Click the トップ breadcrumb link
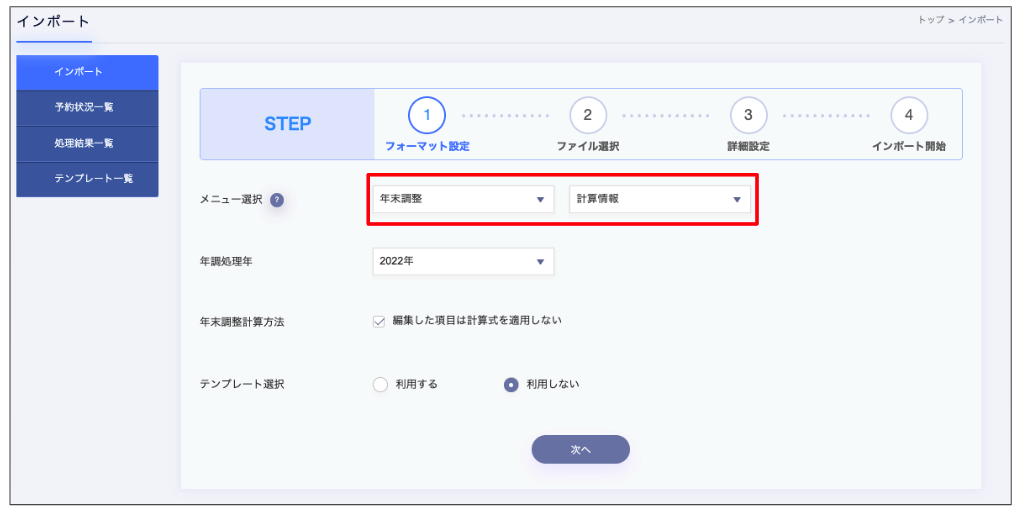Screen dimensions: 1020x516 [x=930, y=20]
